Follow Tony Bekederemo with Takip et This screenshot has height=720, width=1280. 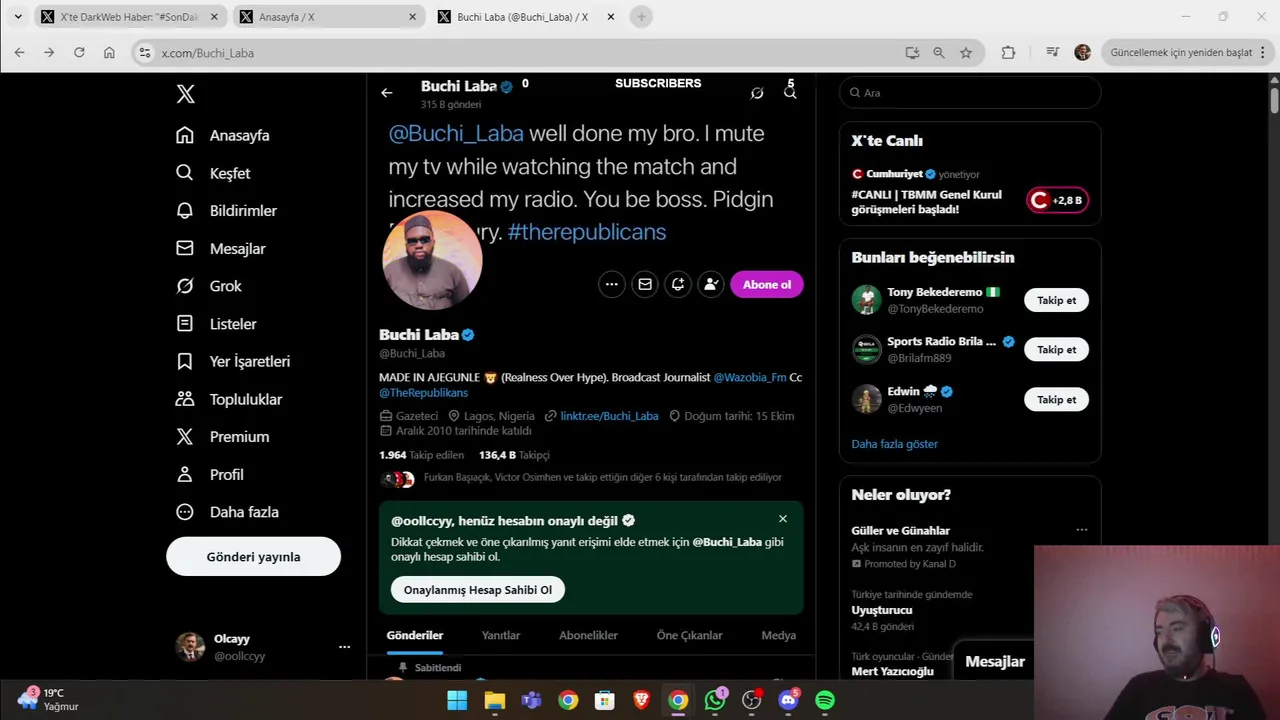1056,300
